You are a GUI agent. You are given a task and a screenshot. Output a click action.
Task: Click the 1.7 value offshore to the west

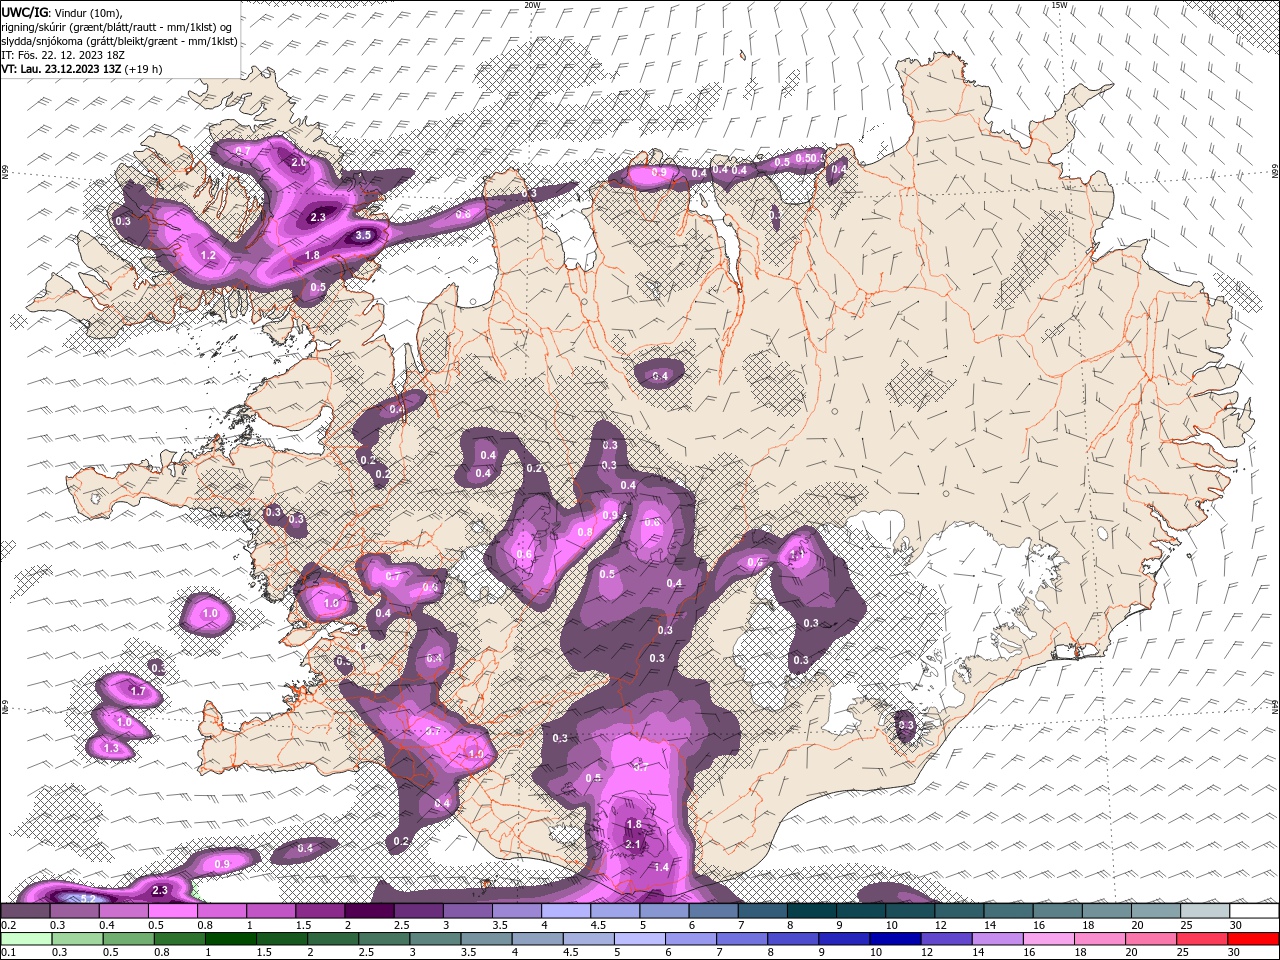138,691
